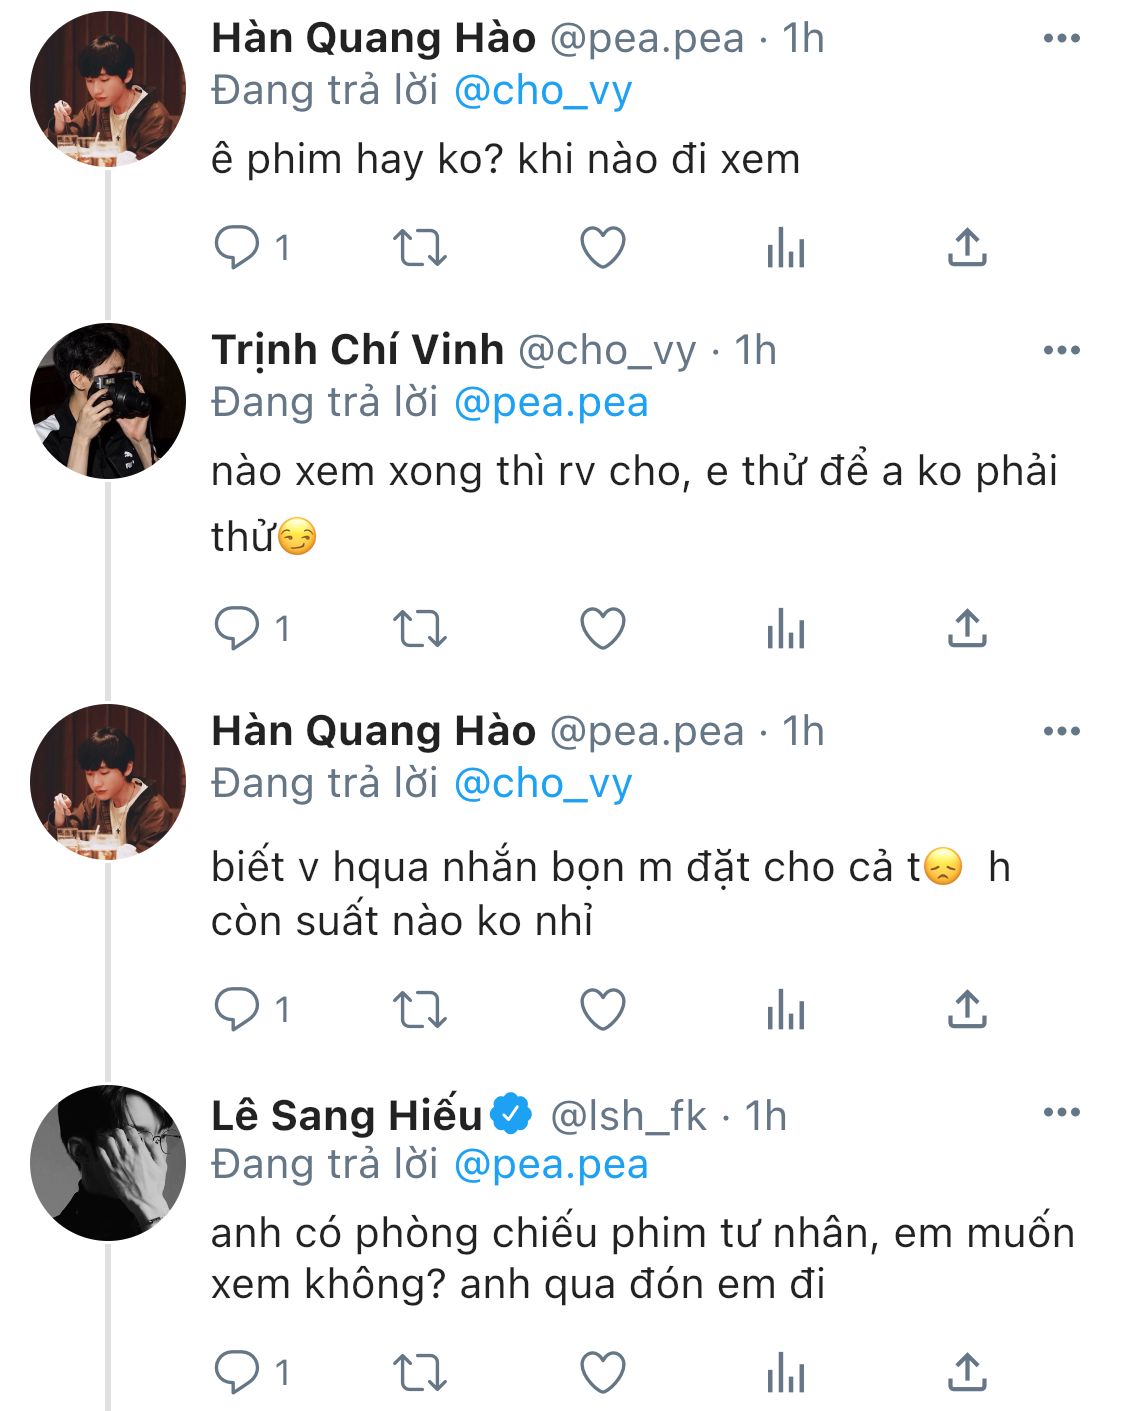Reply to Hàn Quang Hào's first tweet
Viewport: 1125px width, 1411px height.
point(237,247)
